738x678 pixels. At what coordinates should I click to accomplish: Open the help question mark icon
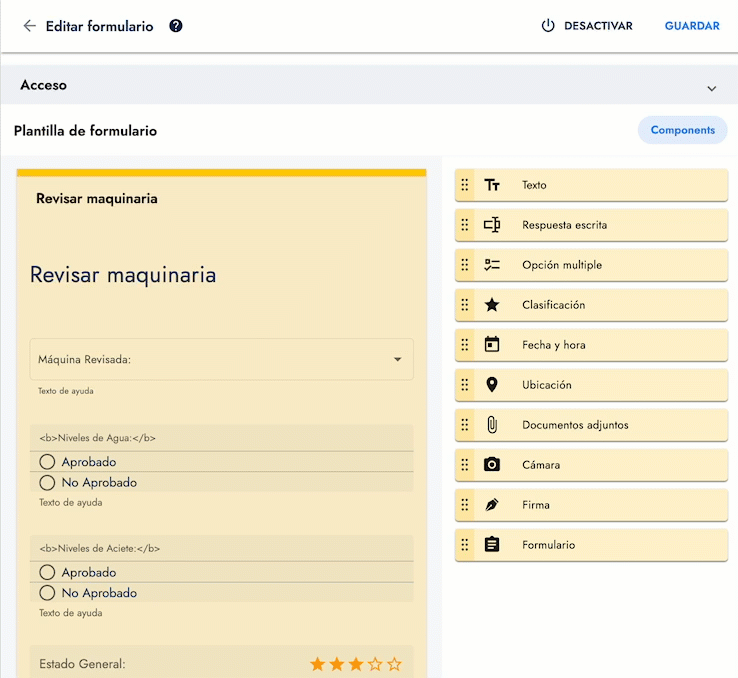pos(176,26)
